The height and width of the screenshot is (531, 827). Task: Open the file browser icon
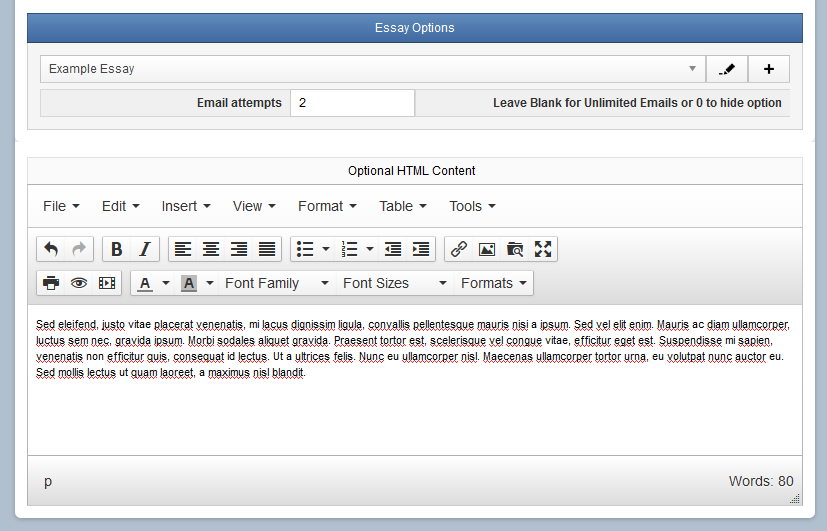[x=515, y=249]
